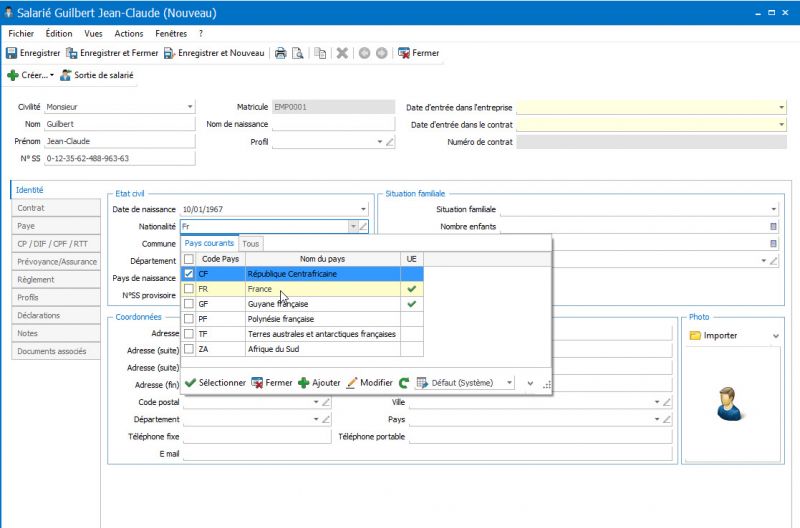
Task: Open Fichier menu
Action: 21,34
